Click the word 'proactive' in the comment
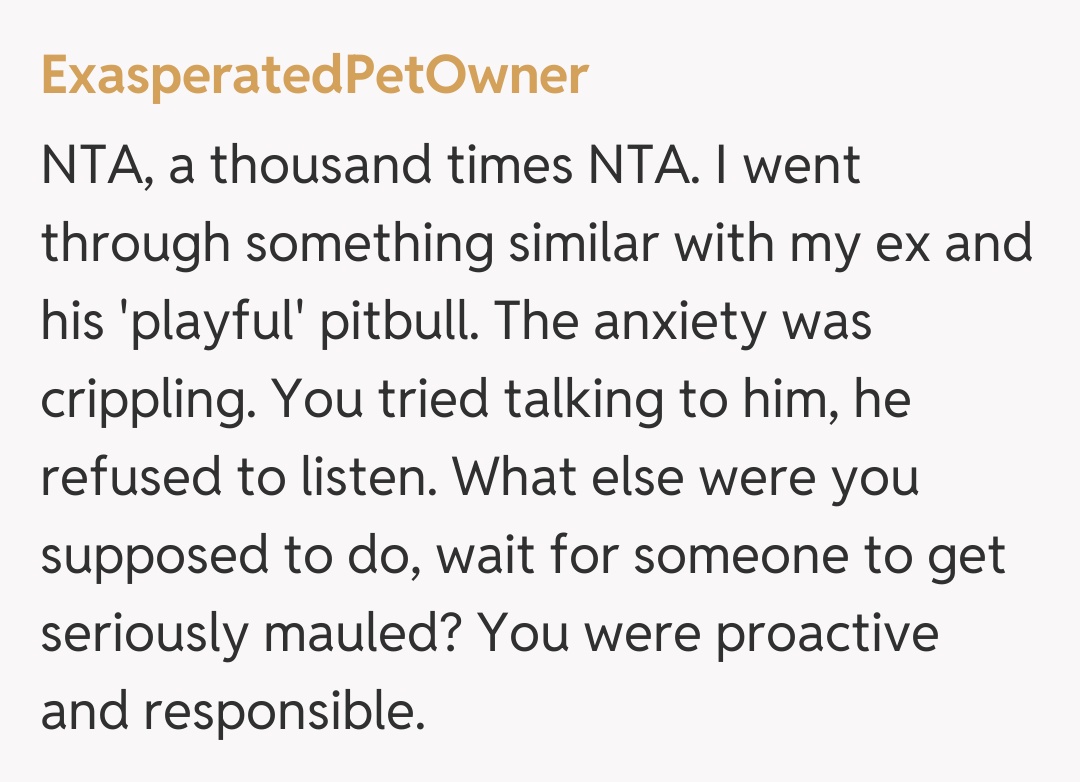This screenshot has width=1080, height=782. coord(827,634)
